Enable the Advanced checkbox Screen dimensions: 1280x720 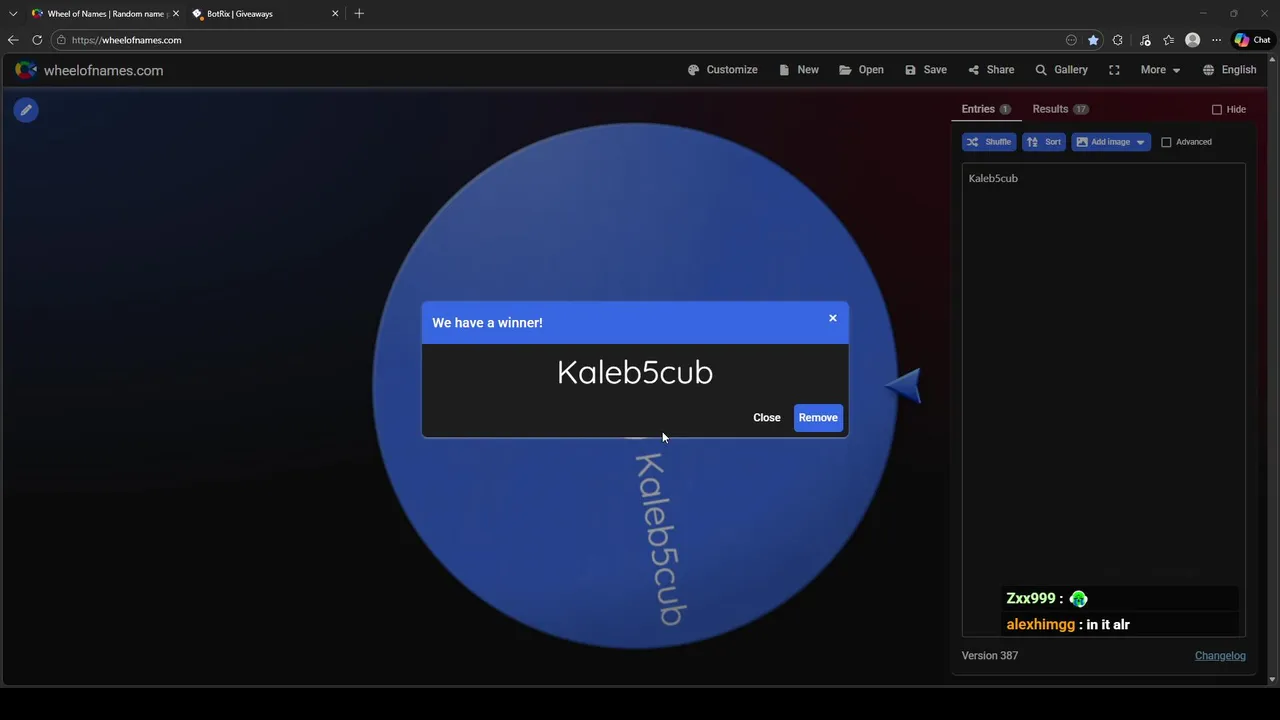1166,142
